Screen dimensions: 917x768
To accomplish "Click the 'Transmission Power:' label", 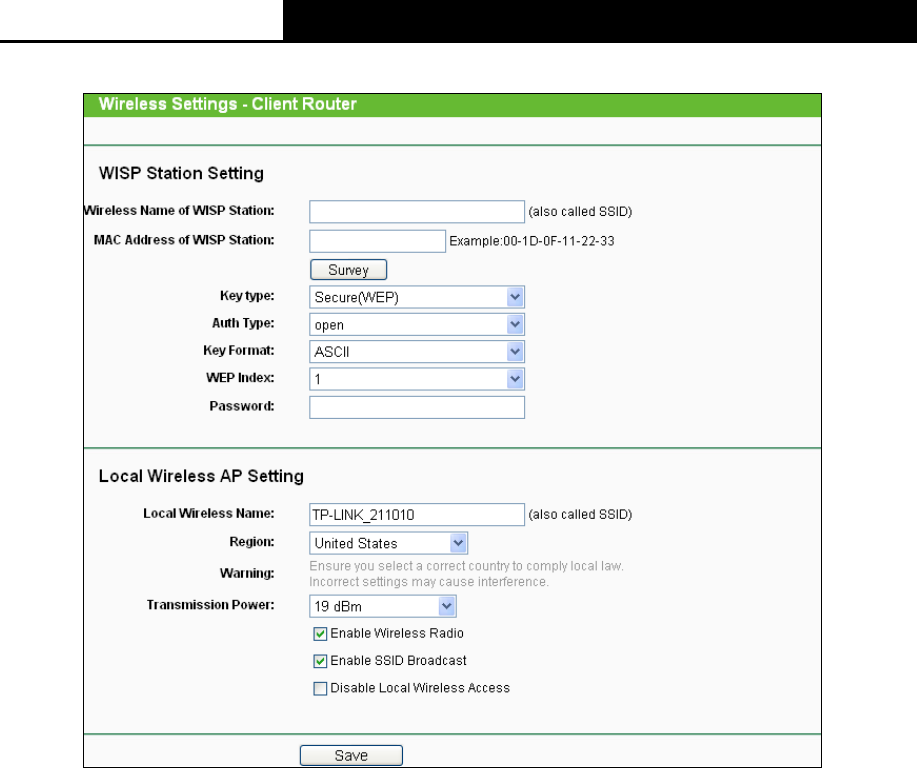I will click(211, 605).
